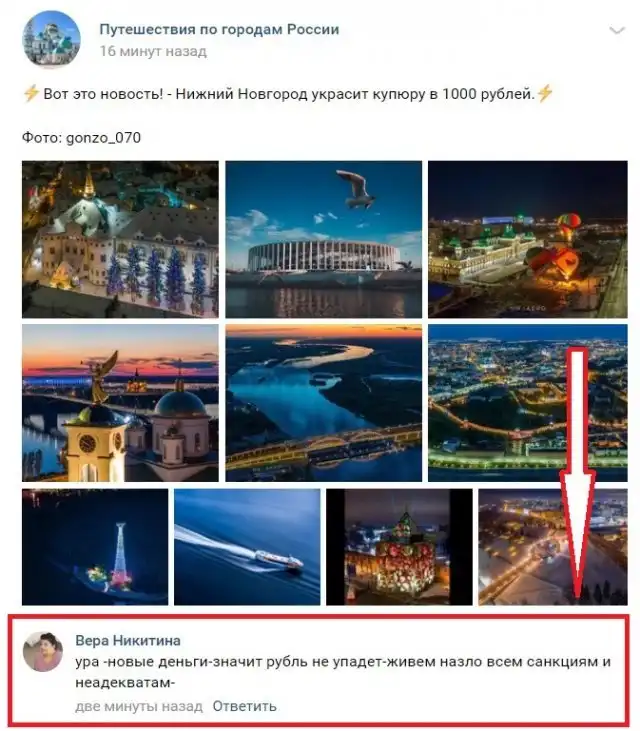The width and height of the screenshot is (640, 731).
Task: Open Вера Никитина's profile avatar
Action: [x=43, y=651]
